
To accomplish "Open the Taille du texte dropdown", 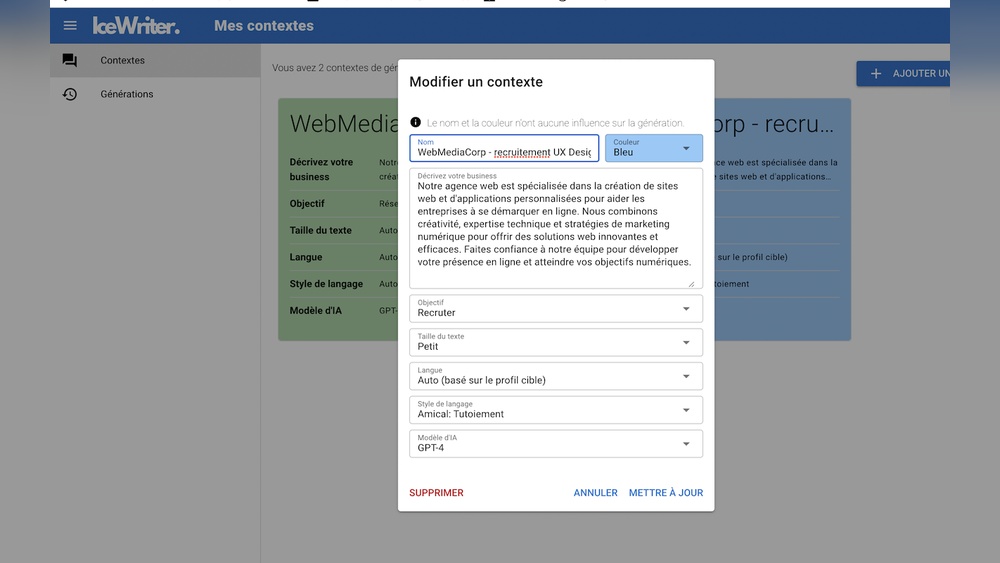I will (556, 343).
